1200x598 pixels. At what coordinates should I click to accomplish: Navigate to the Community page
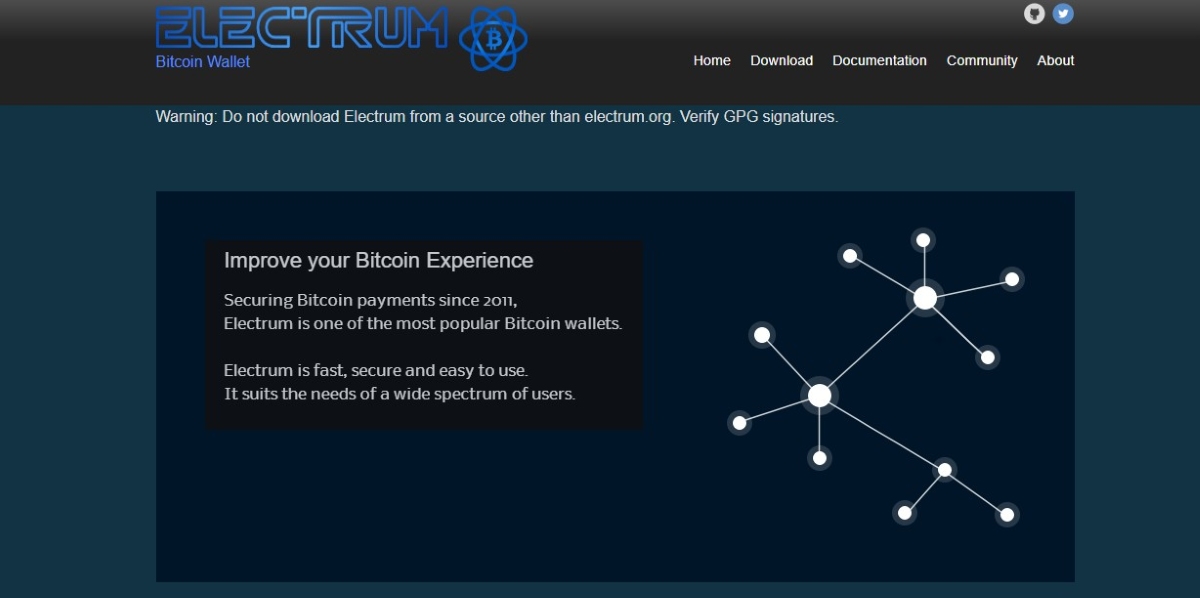click(982, 60)
